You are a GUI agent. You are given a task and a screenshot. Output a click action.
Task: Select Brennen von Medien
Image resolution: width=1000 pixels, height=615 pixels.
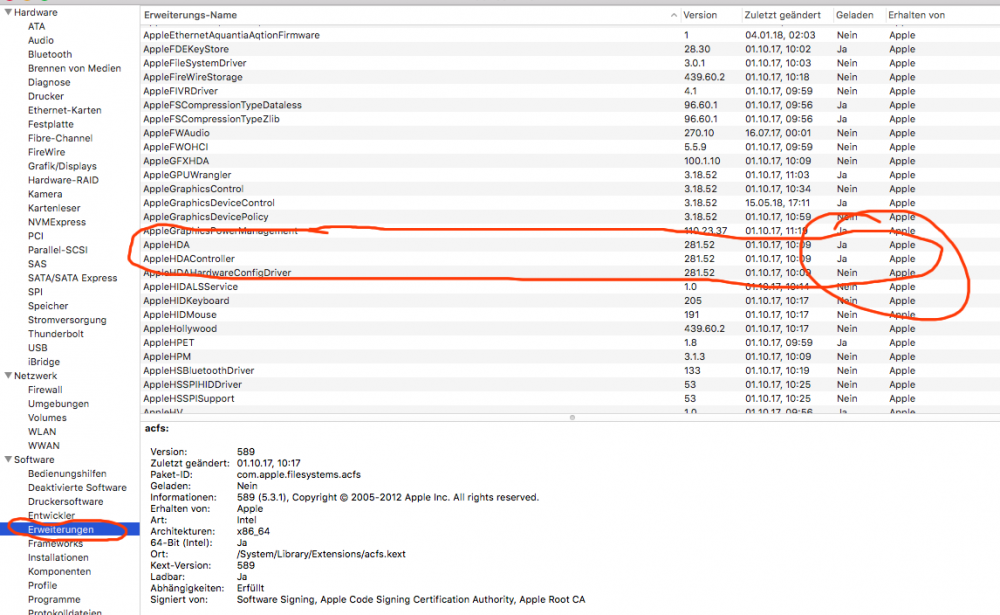tap(74, 68)
